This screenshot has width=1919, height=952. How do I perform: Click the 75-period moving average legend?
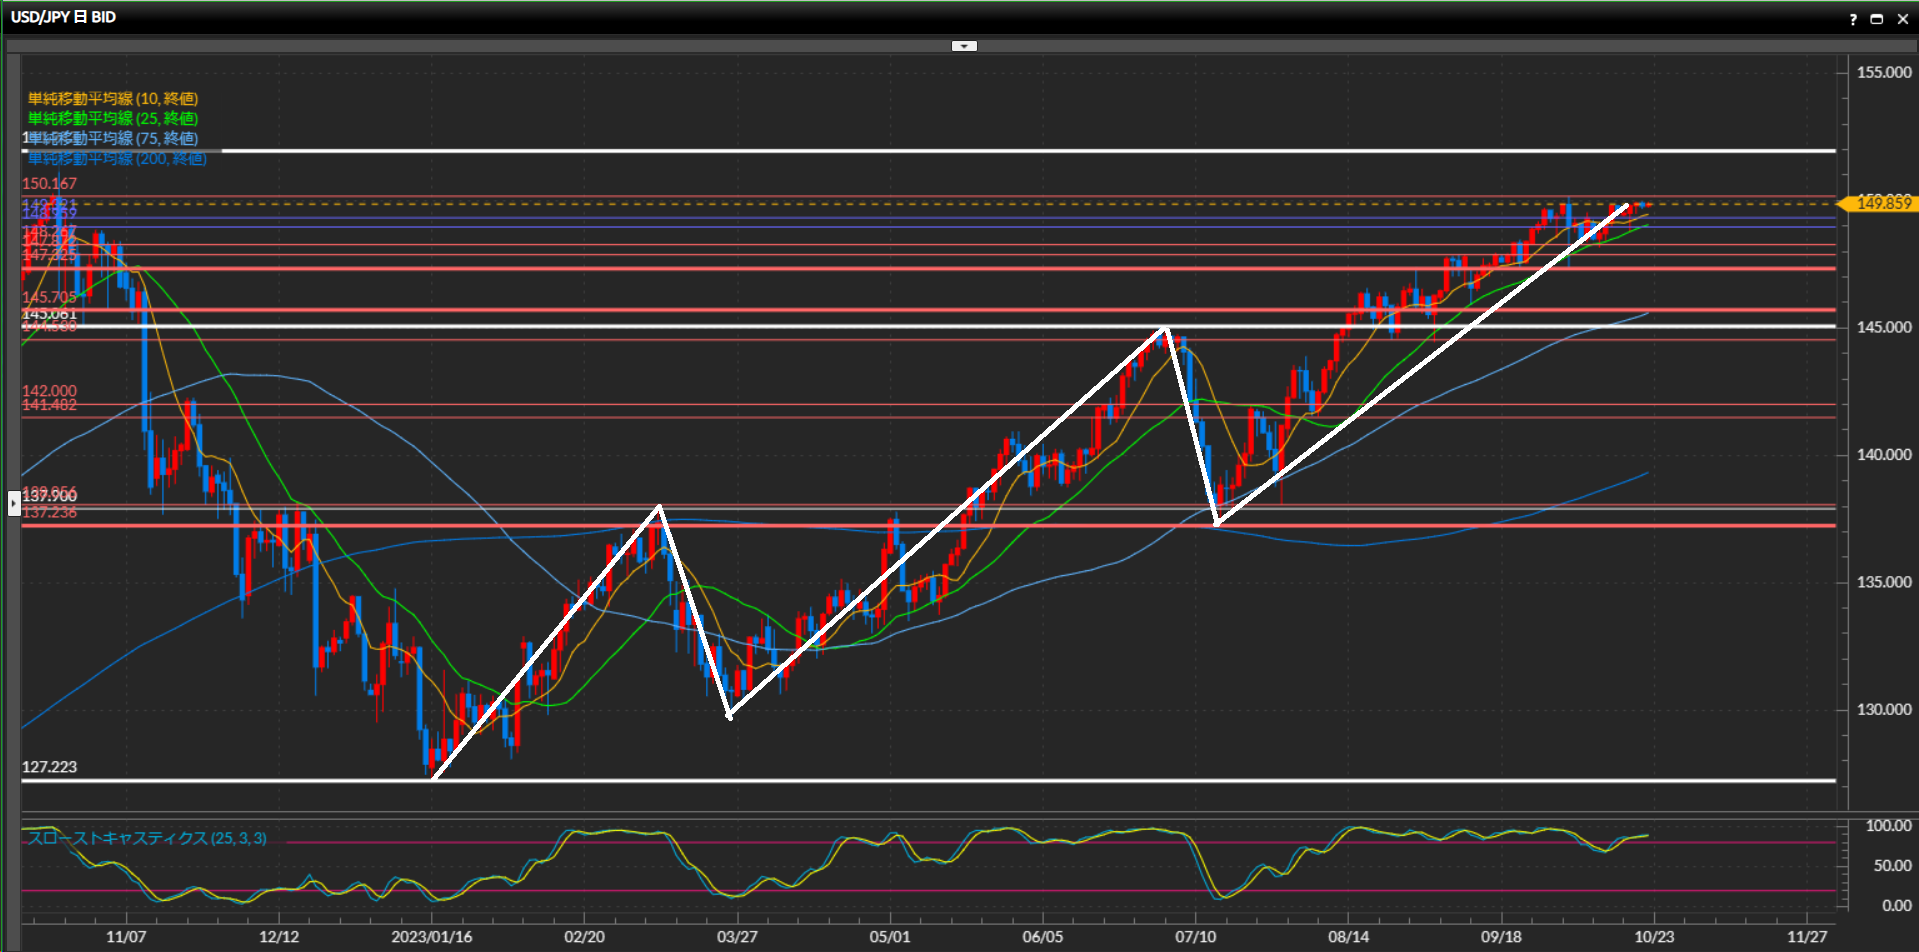point(113,138)
